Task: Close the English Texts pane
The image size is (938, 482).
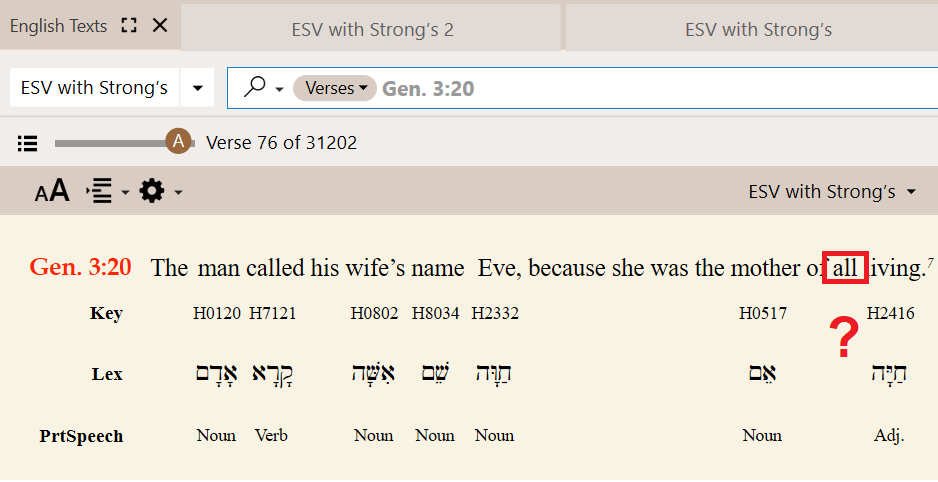Action: 160,25
